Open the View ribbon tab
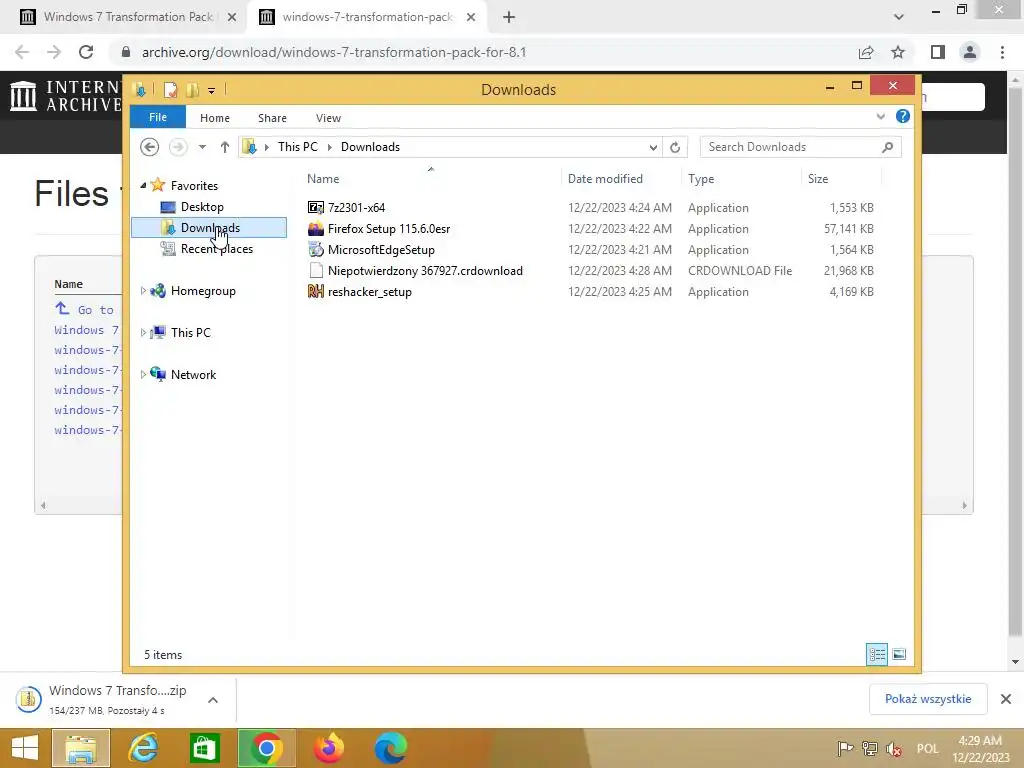Viewport: 1024px width, 768px height. click(x=328, y=118)
